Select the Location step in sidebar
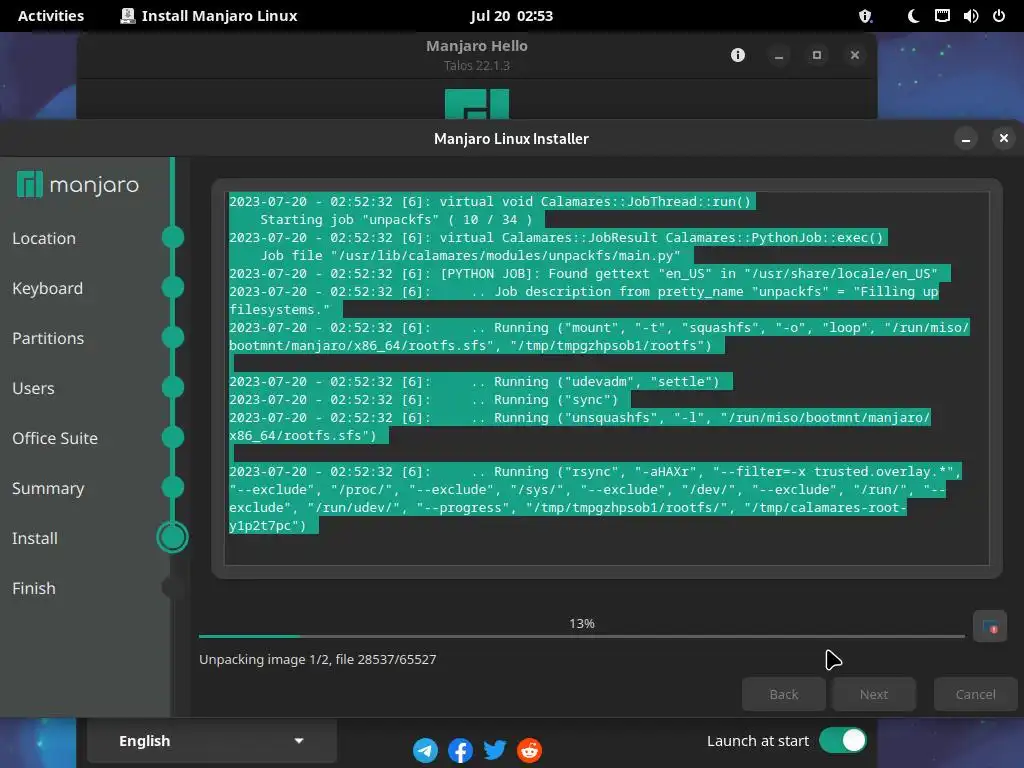The image size is (1024, 768). pyautogui.click(x=44, y=238)
